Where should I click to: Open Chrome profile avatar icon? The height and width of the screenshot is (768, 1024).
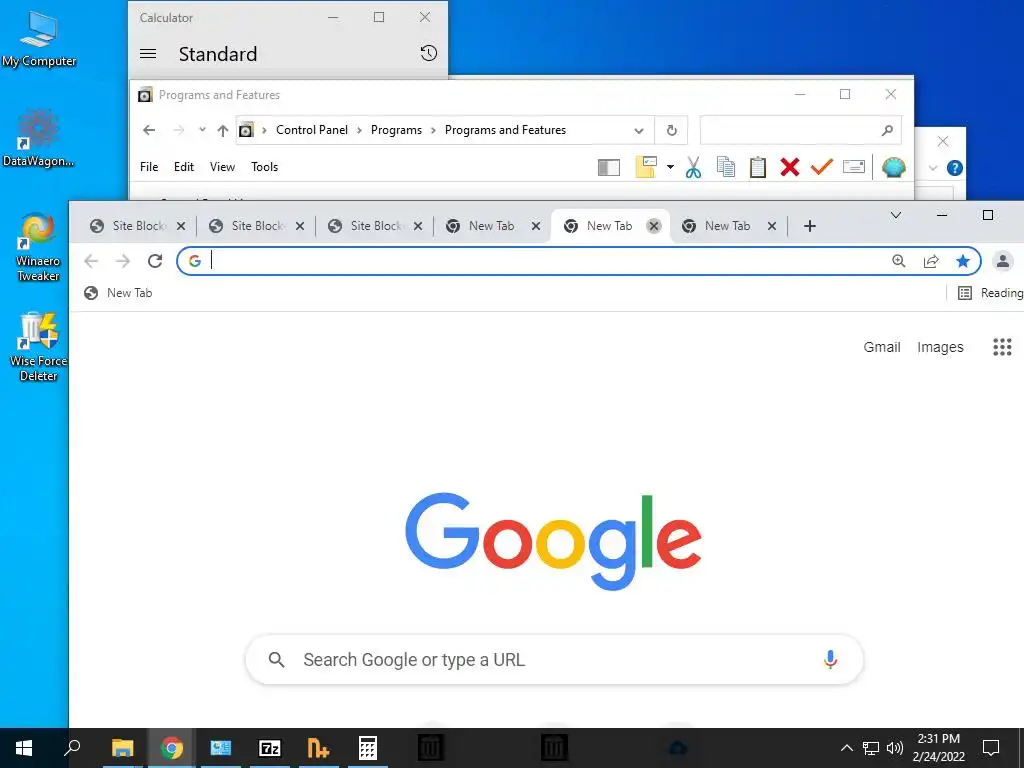tap(1002, 261)
